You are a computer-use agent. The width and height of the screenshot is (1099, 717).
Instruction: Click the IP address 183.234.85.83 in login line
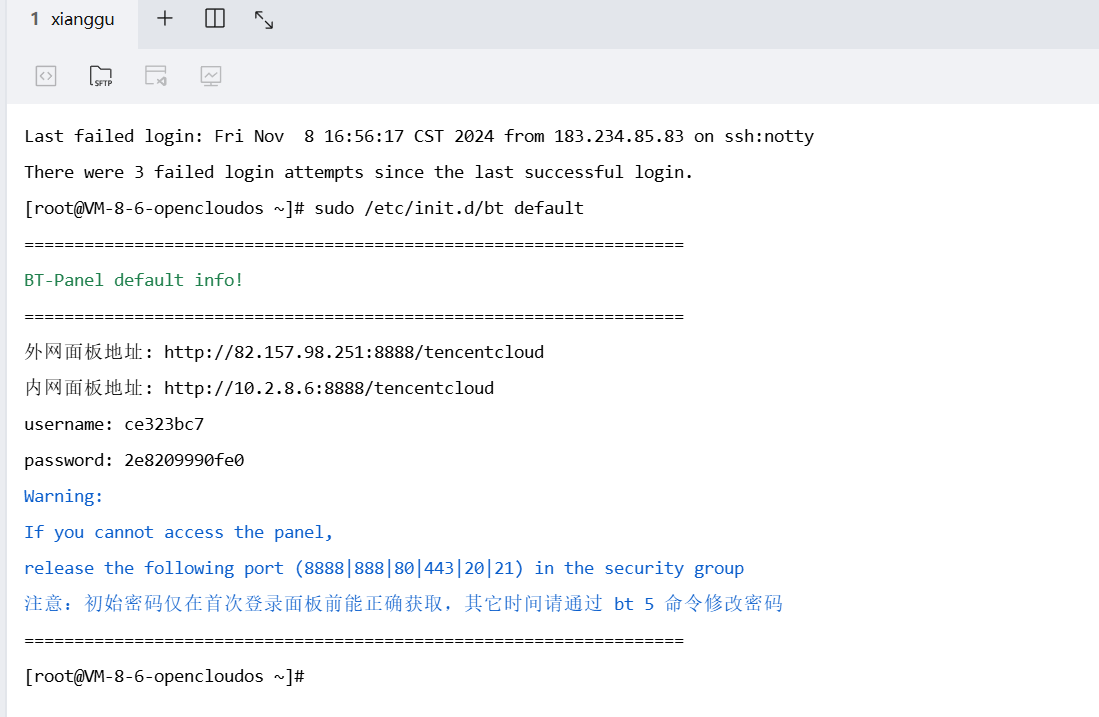(x=619, y=136)
